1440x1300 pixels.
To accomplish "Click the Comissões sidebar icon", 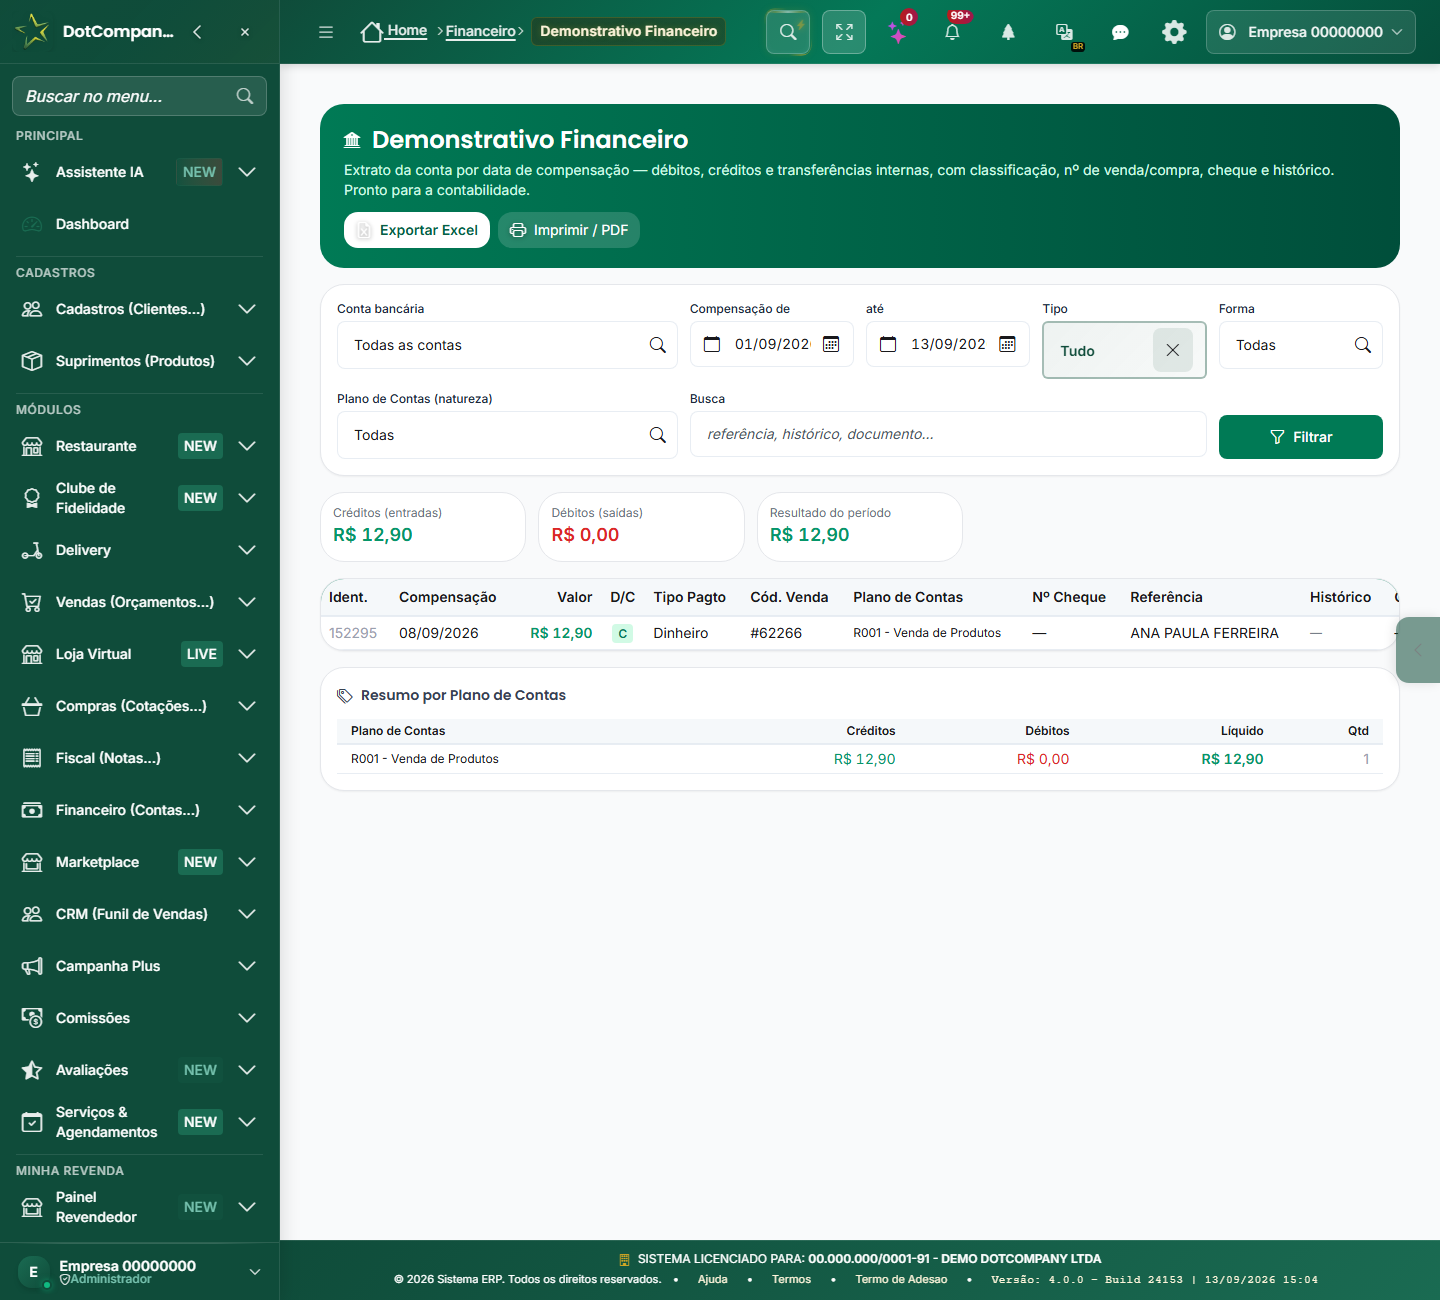I will (32, 1018).
